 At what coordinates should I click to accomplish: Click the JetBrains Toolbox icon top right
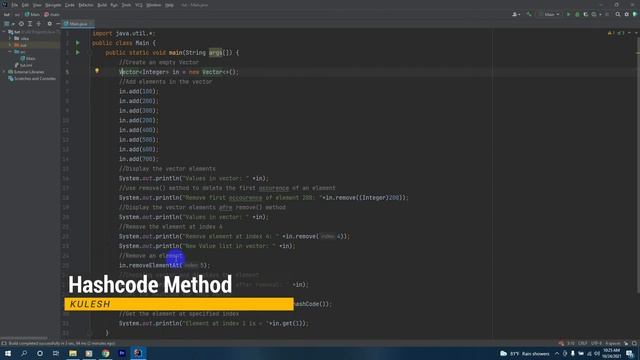click(635, 14)
